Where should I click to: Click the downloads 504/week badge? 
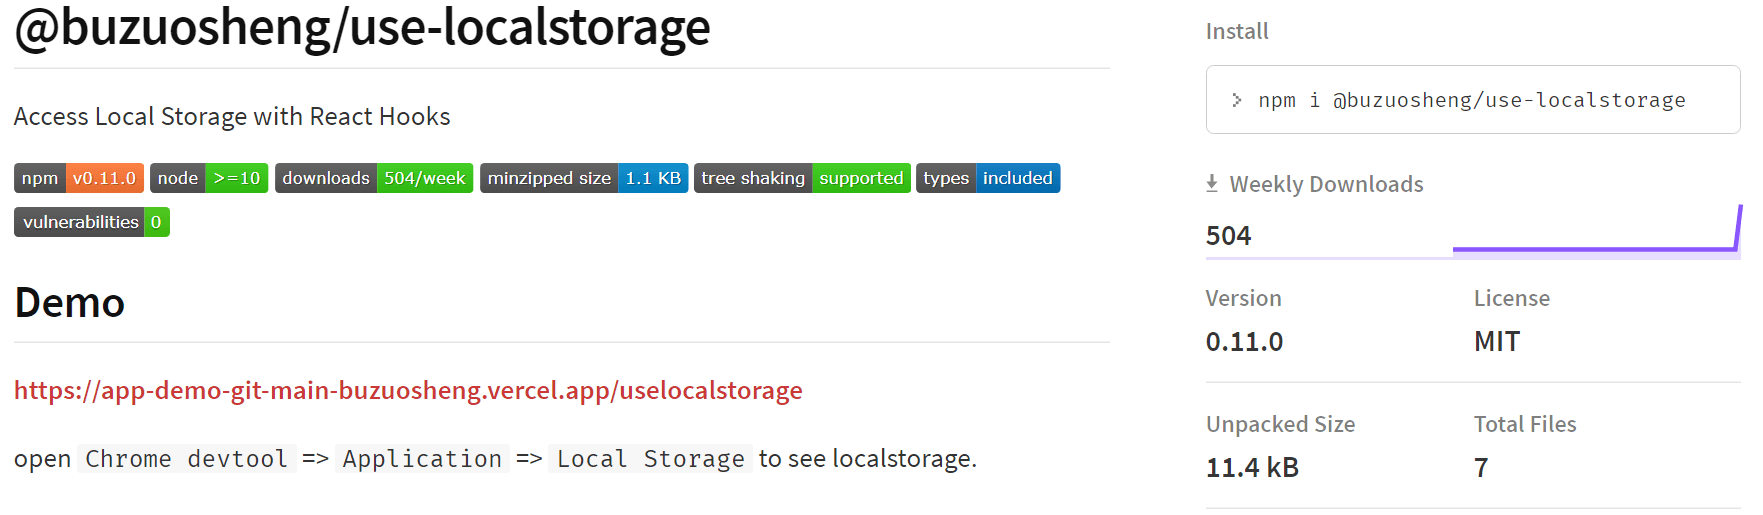[374, 178]
